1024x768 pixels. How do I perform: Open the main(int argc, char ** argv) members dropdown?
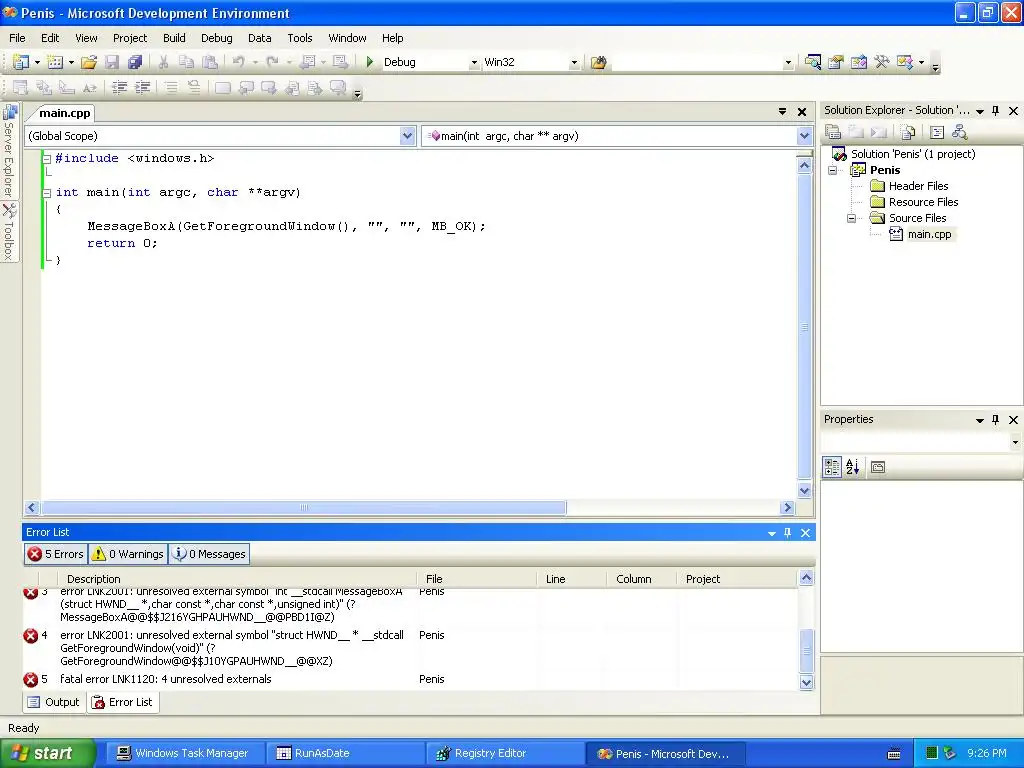pos(804,136)
